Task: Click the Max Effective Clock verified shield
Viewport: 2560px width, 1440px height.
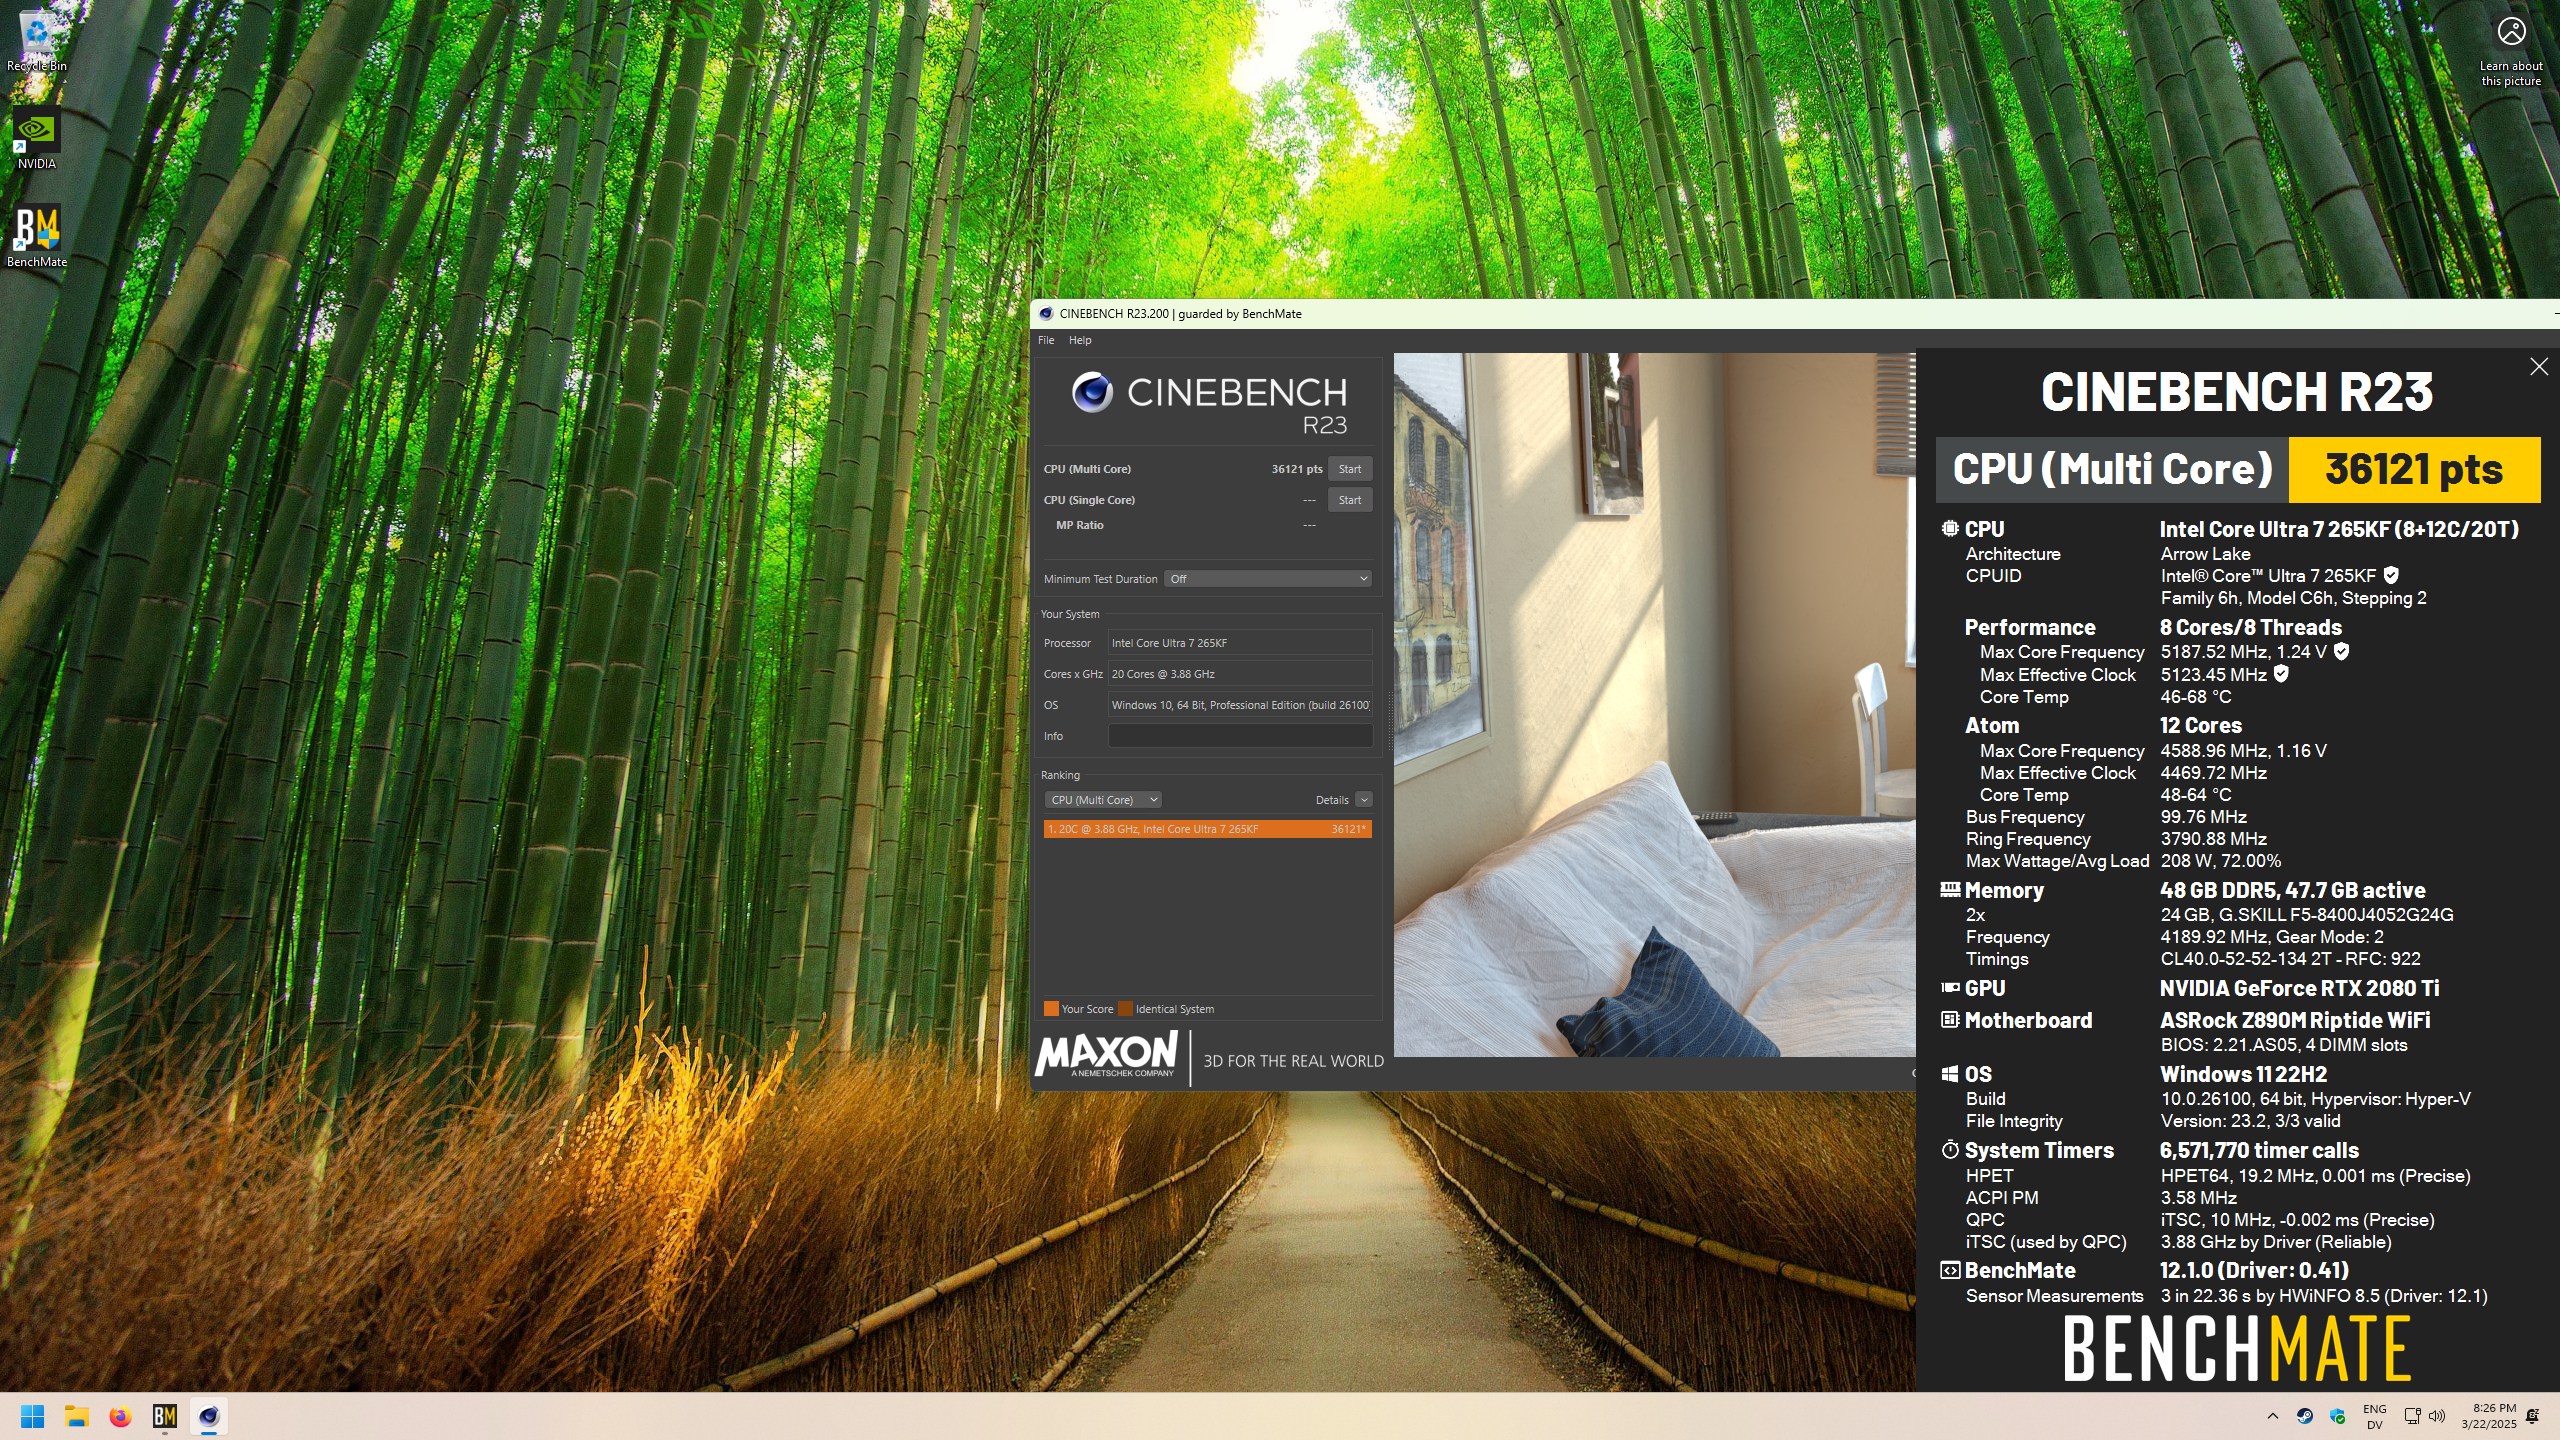Action: click(x=2281, y=675)
